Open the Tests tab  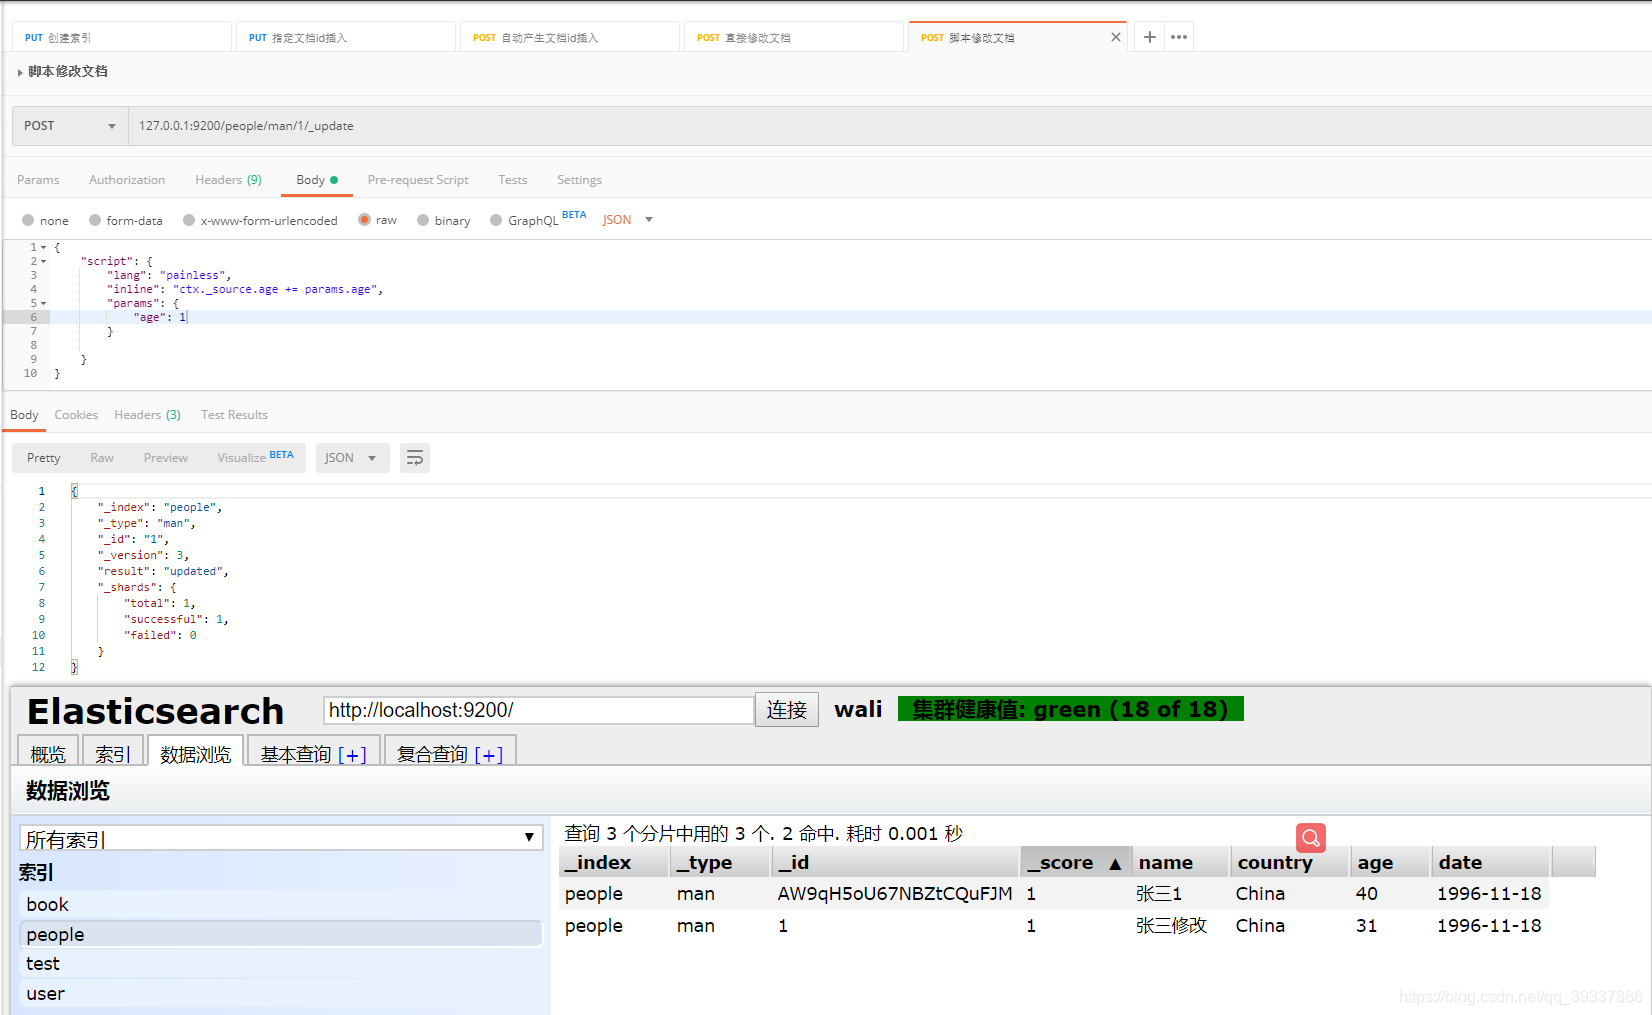[513, 180]
